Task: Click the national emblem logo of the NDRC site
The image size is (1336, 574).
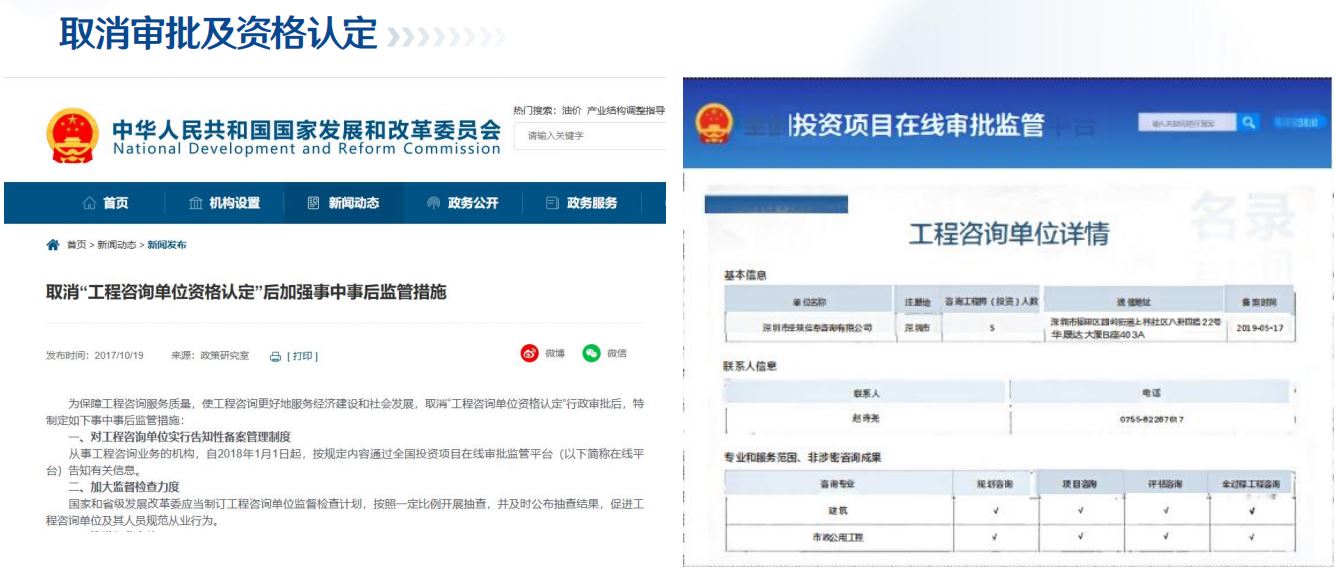Action: click(72, 135)
